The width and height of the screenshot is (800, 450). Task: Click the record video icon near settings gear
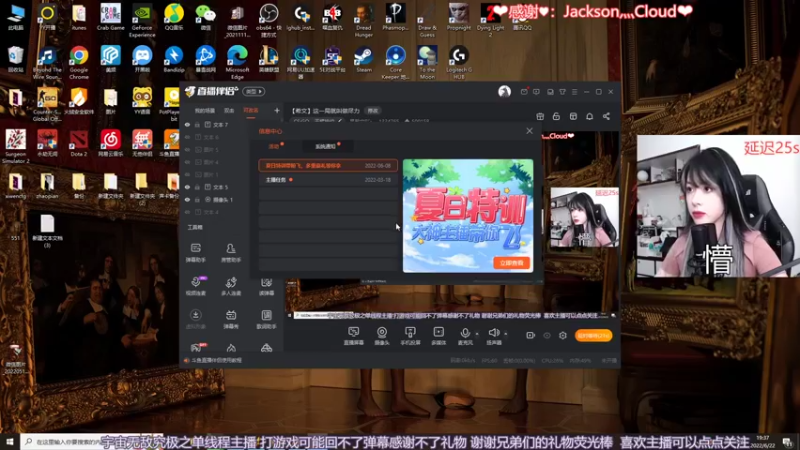pyautogui.click(x=531, y=335)
